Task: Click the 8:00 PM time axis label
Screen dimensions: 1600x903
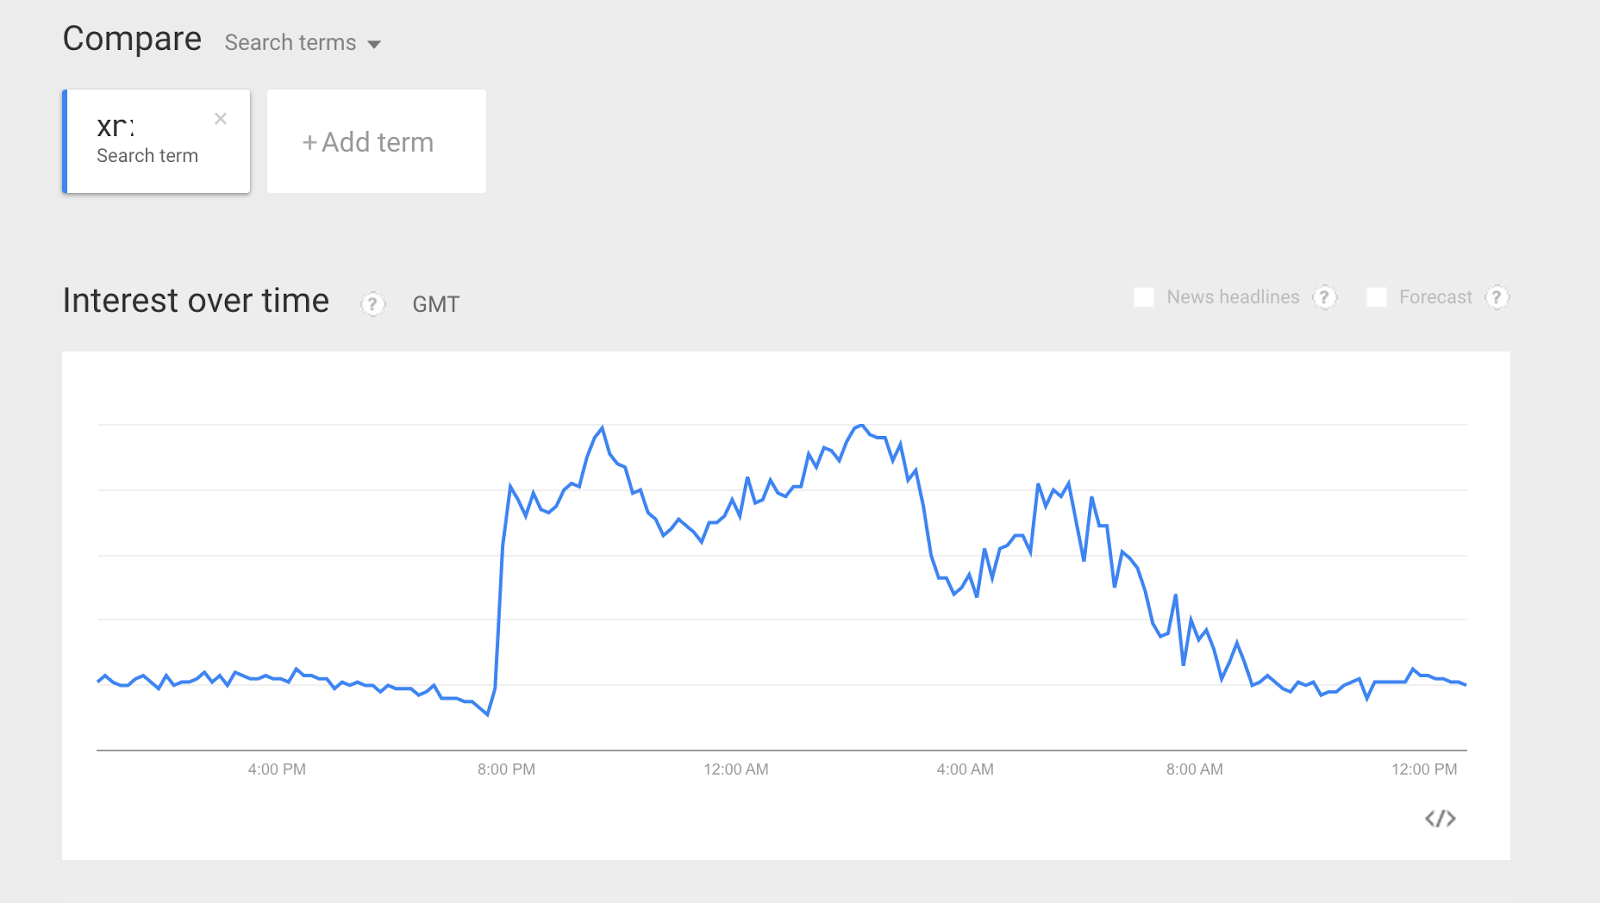Action: tap(506, 769)
